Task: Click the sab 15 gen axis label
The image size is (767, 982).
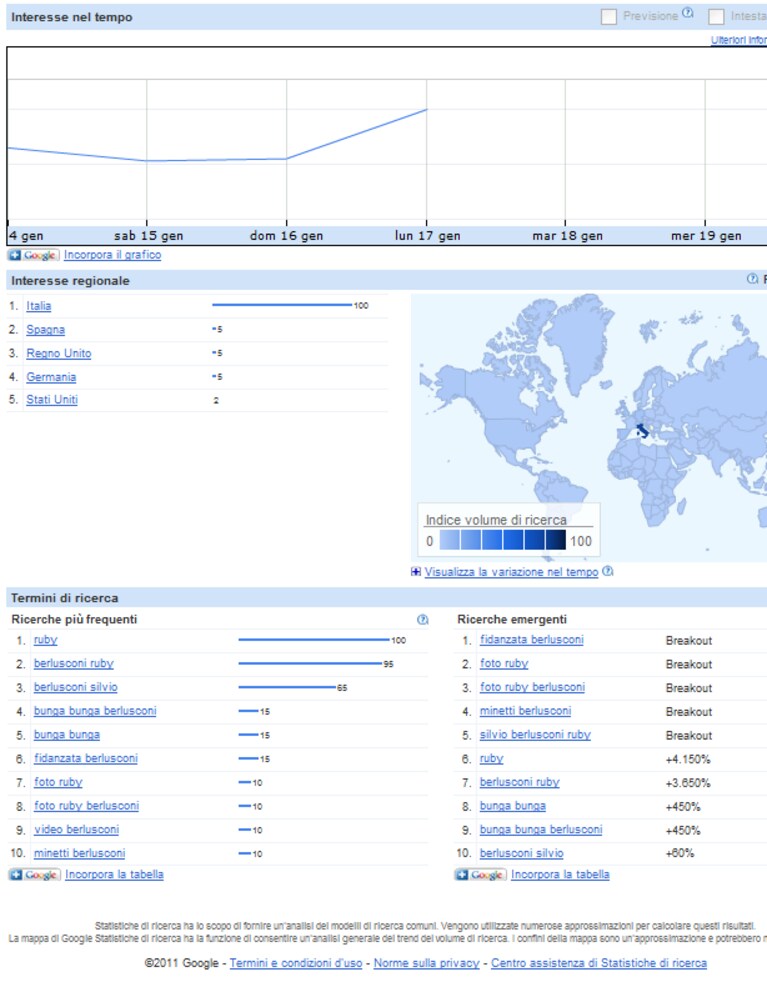Action: (148, 236)
